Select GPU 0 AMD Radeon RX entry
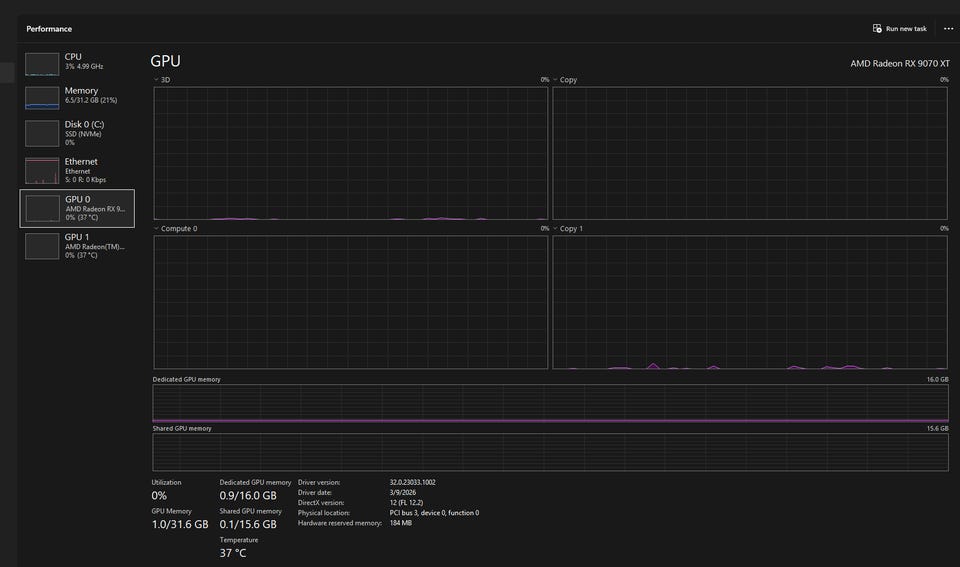The image size is (960, 567). pos(77,208)
